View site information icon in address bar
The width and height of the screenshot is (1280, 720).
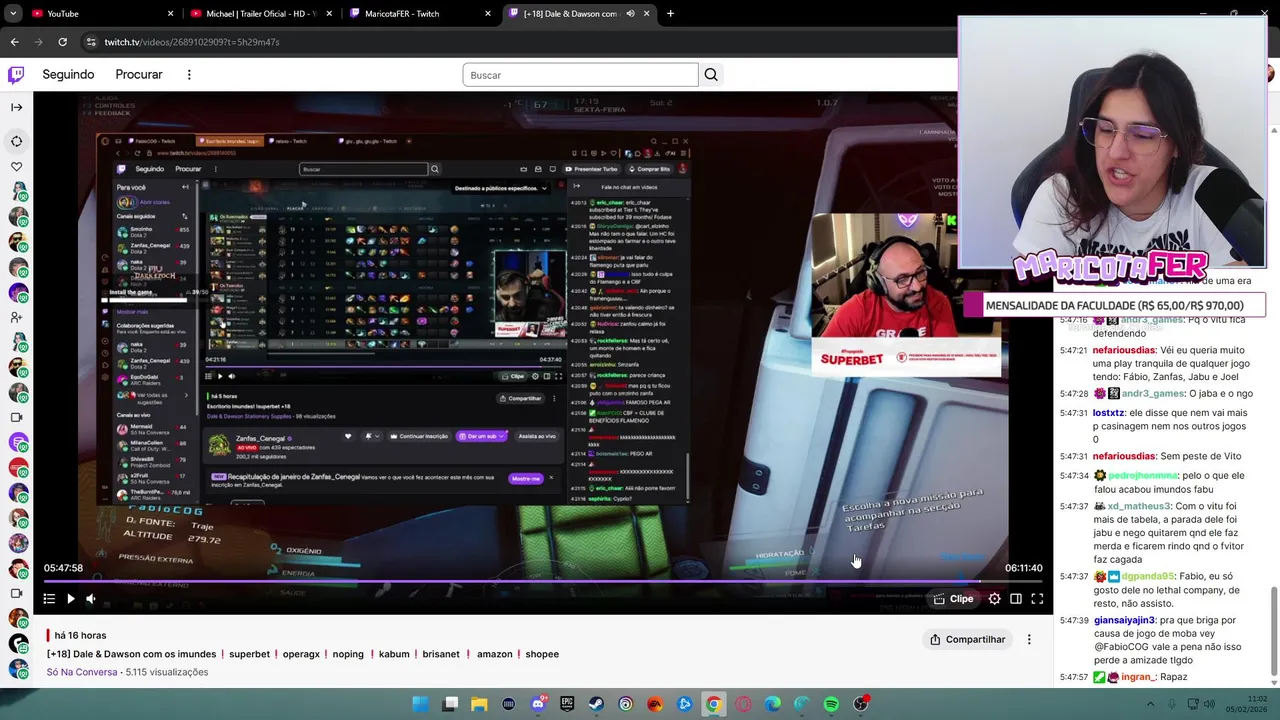(x=91, y=42)
